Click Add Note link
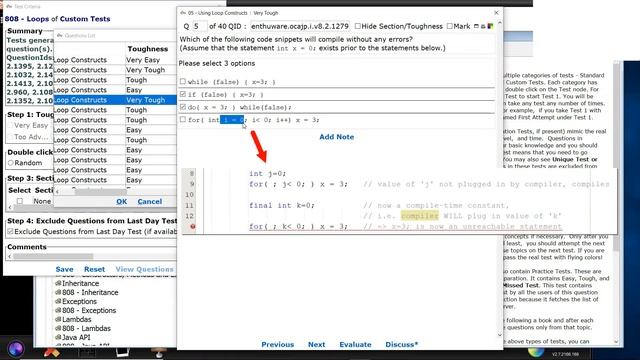Screen dimensions: 640x360 336,137
